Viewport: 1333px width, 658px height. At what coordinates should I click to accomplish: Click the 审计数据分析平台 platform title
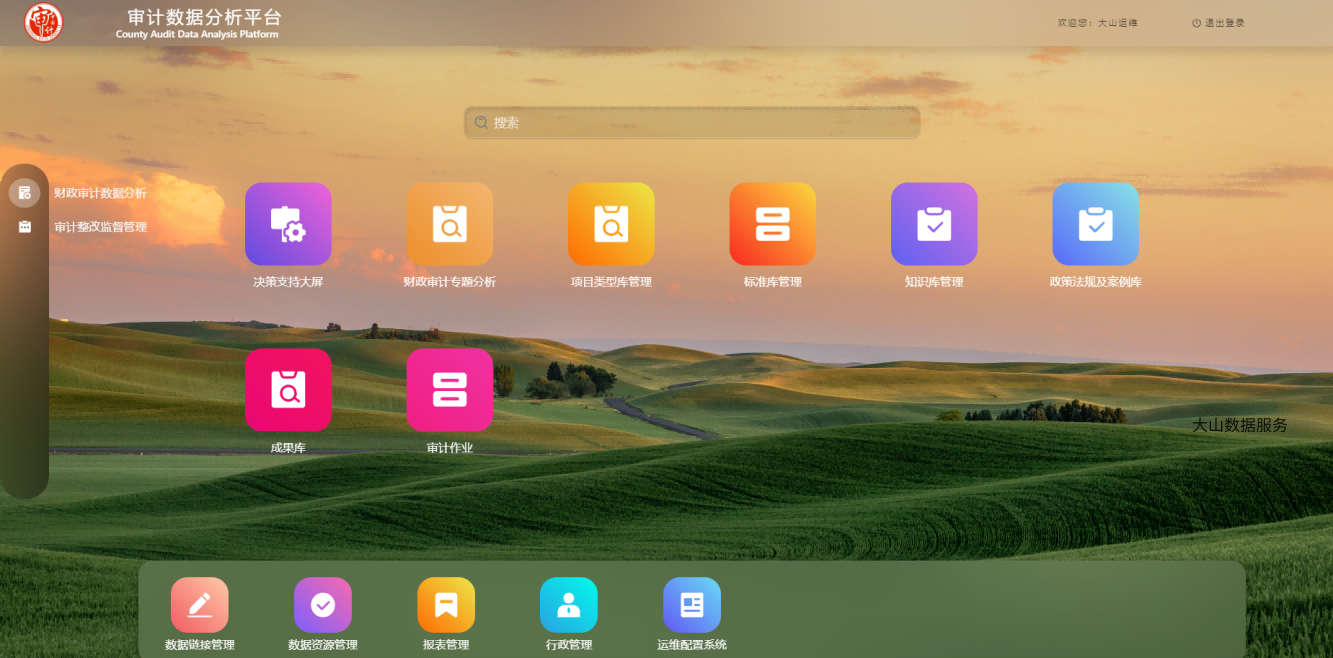click(x=205, y=17)
